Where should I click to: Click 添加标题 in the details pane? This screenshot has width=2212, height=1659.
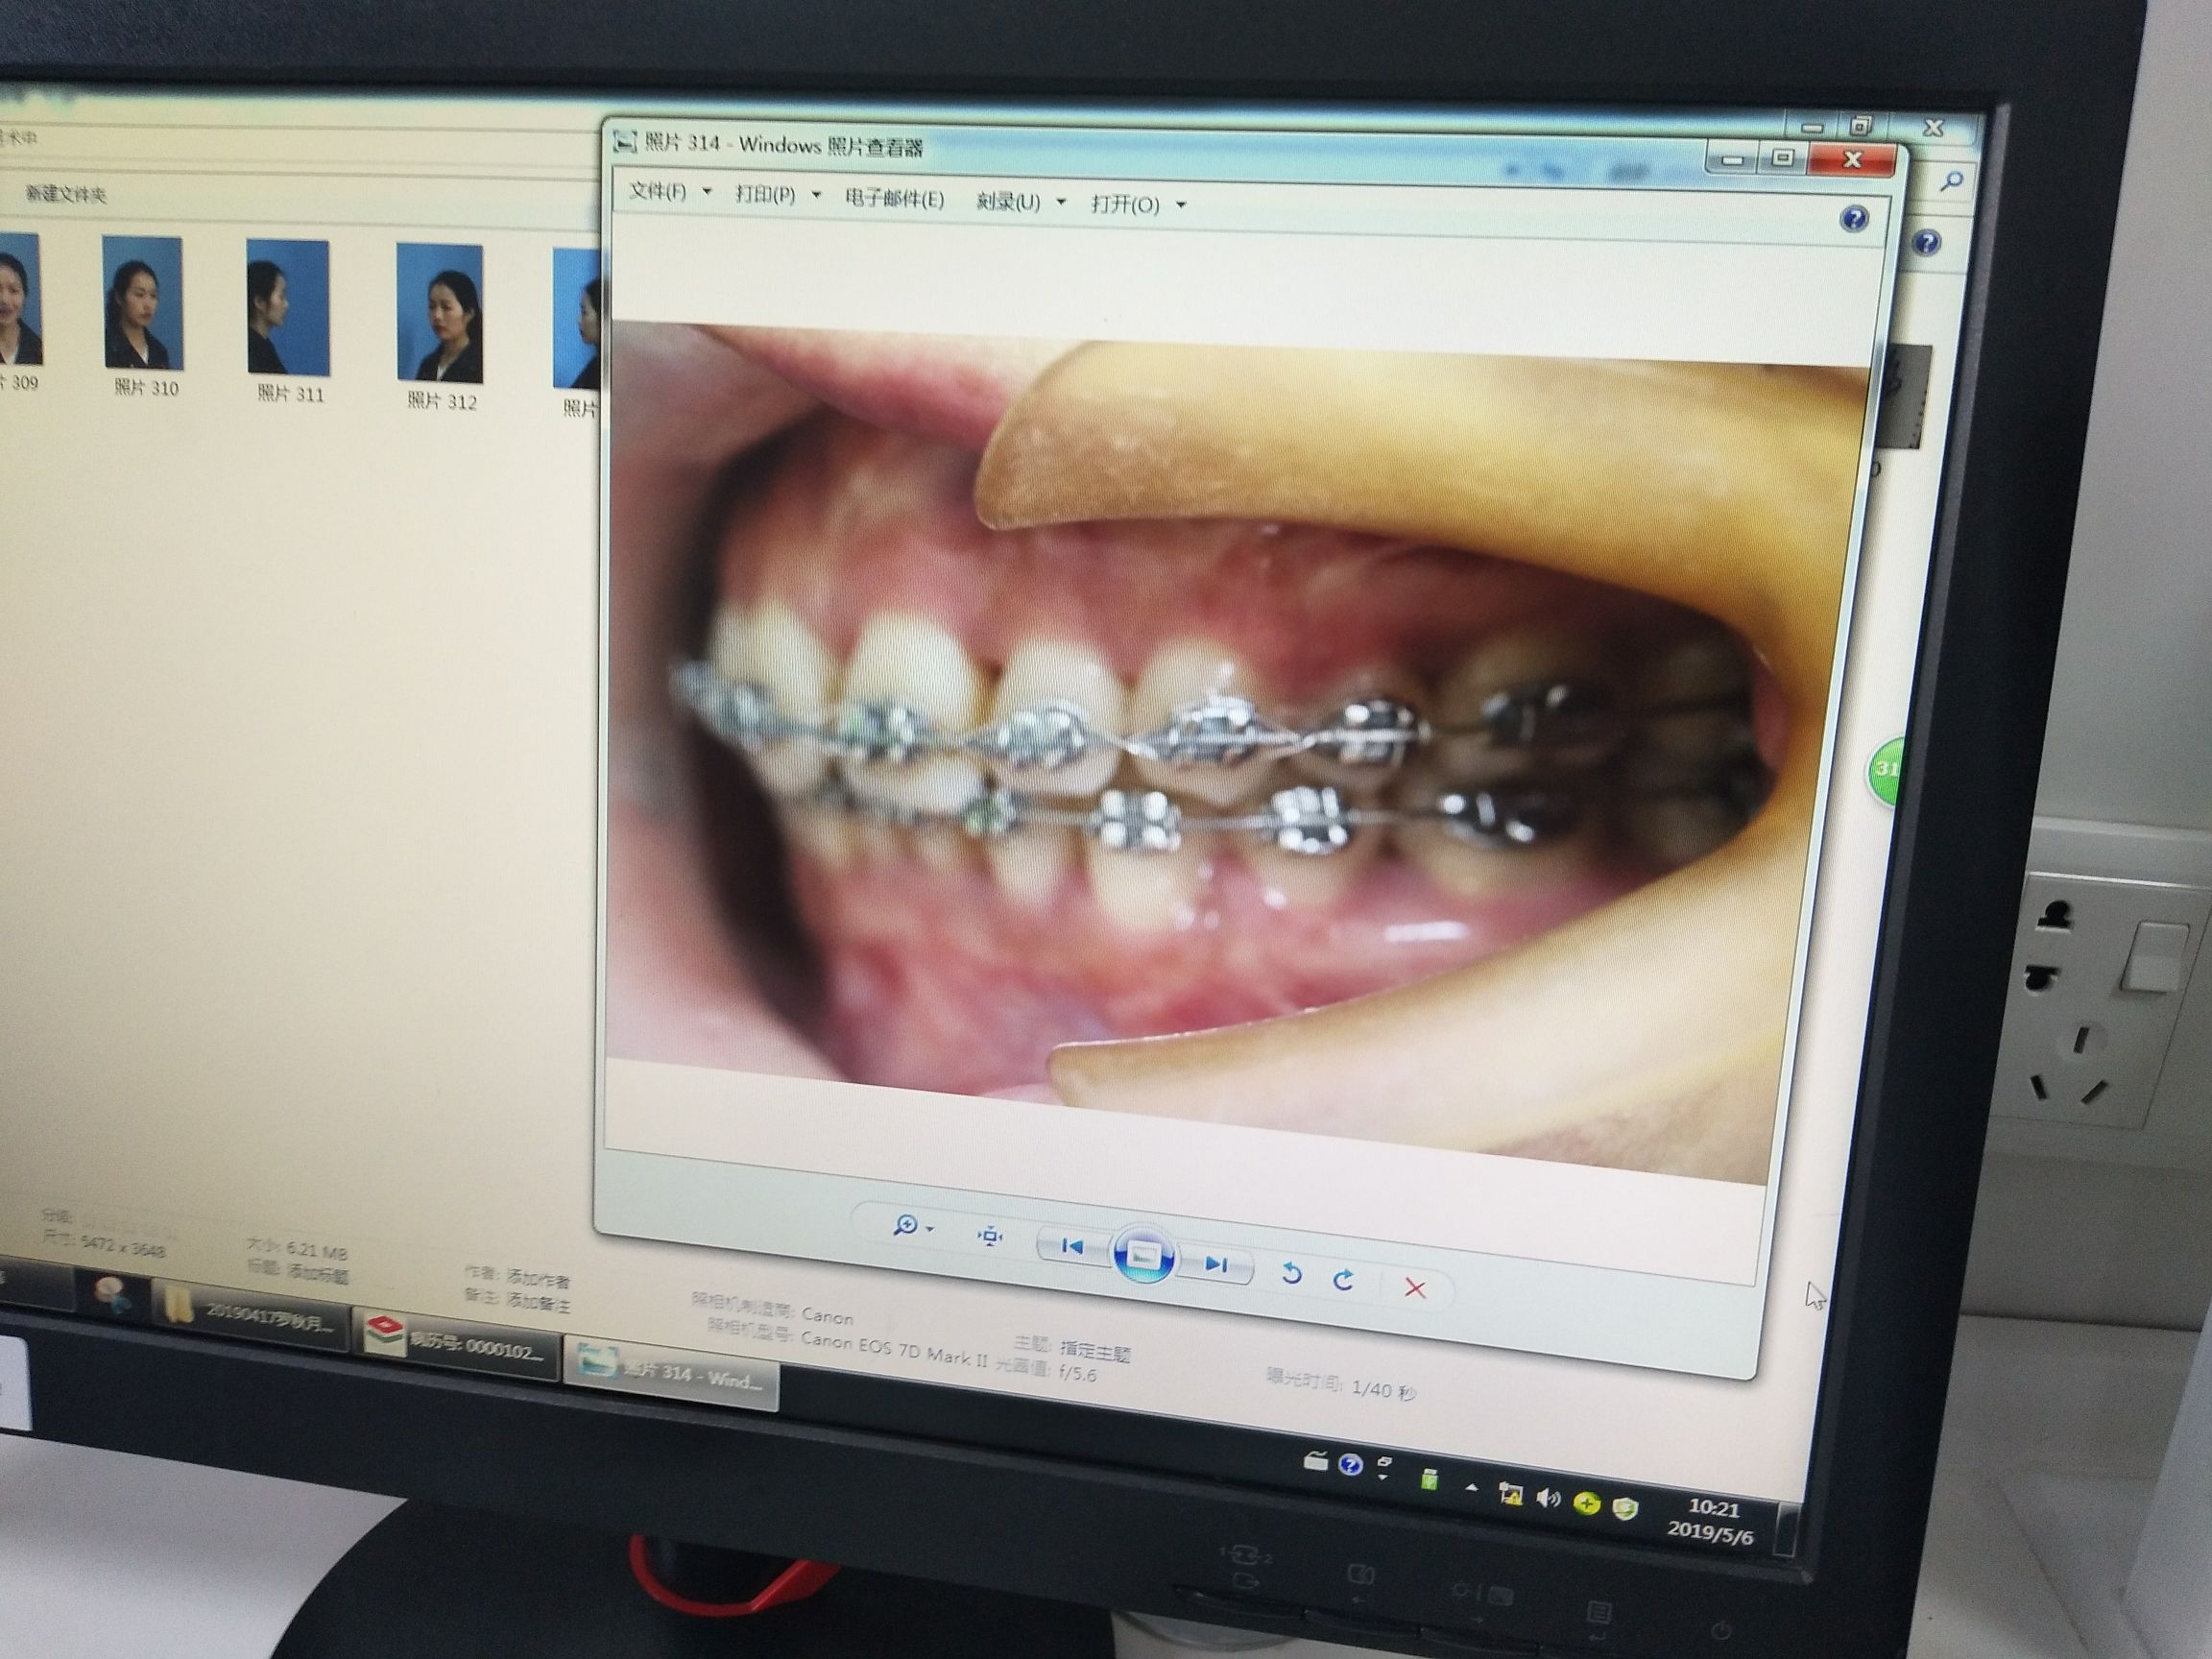point(318,1275)
